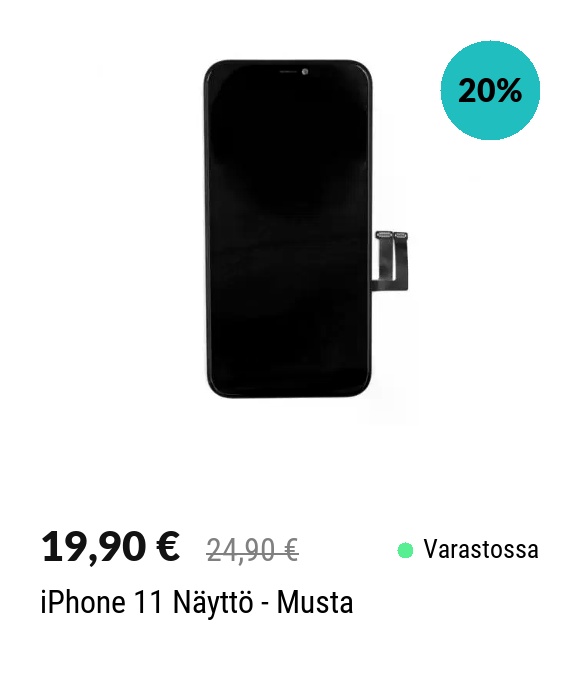Click the number 20 in the teal badge
Screen dimensions: 580x700
point(476,91)
